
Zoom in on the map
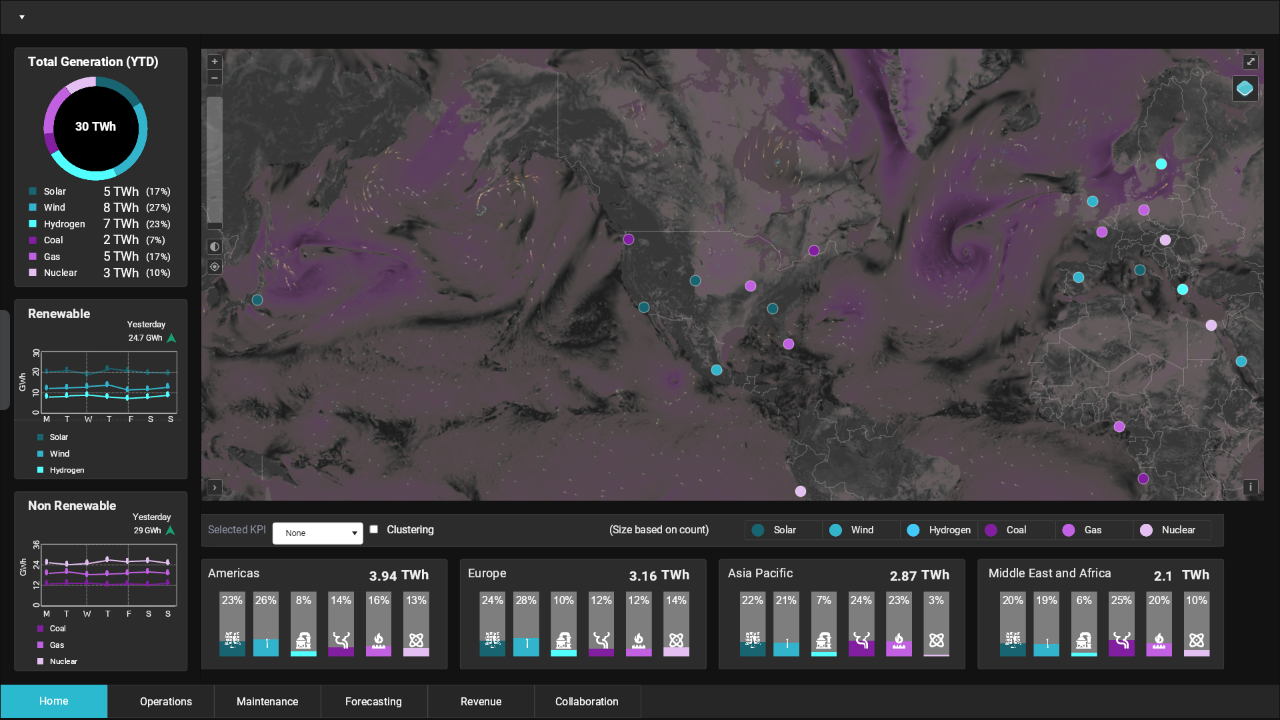tap(215, 61)
